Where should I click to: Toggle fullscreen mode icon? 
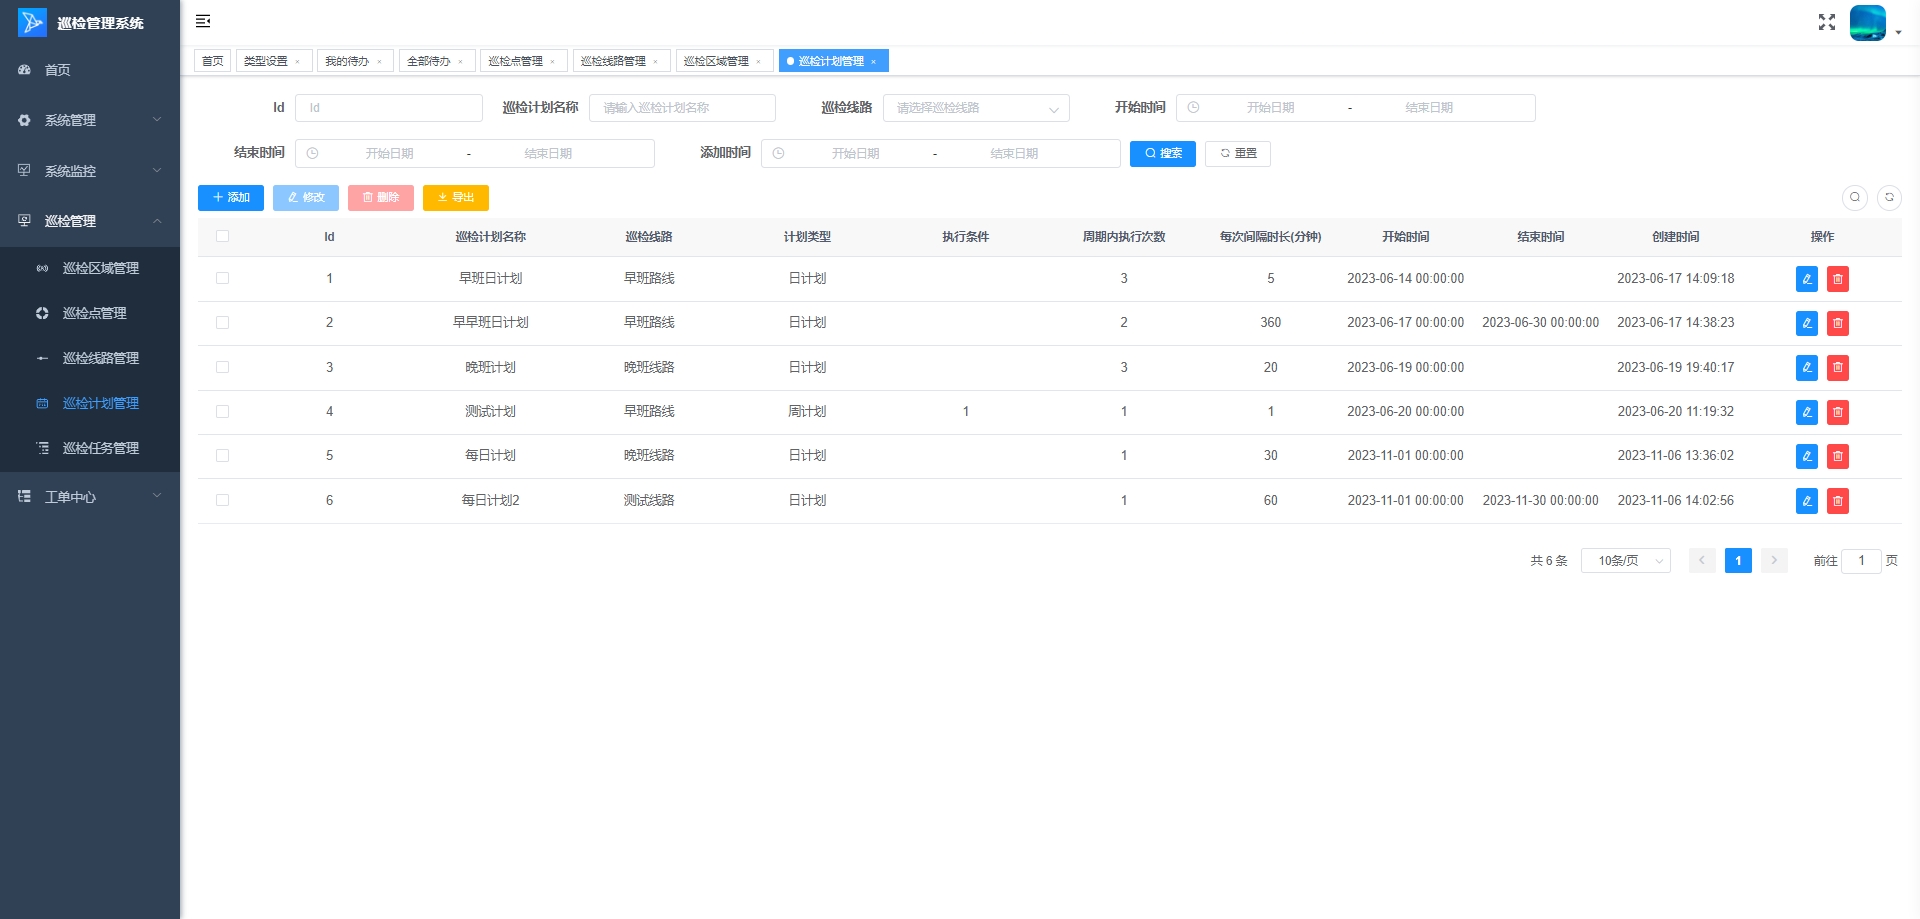(x=1826, y=22)
